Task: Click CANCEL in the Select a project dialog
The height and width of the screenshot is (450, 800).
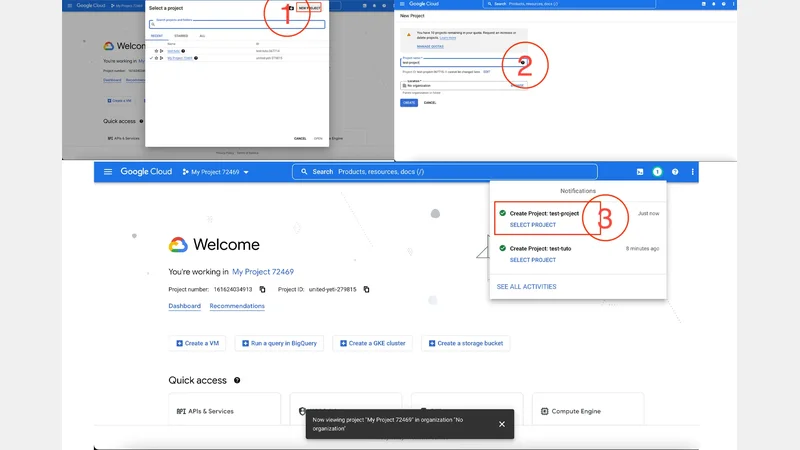Action: [300, 139]
